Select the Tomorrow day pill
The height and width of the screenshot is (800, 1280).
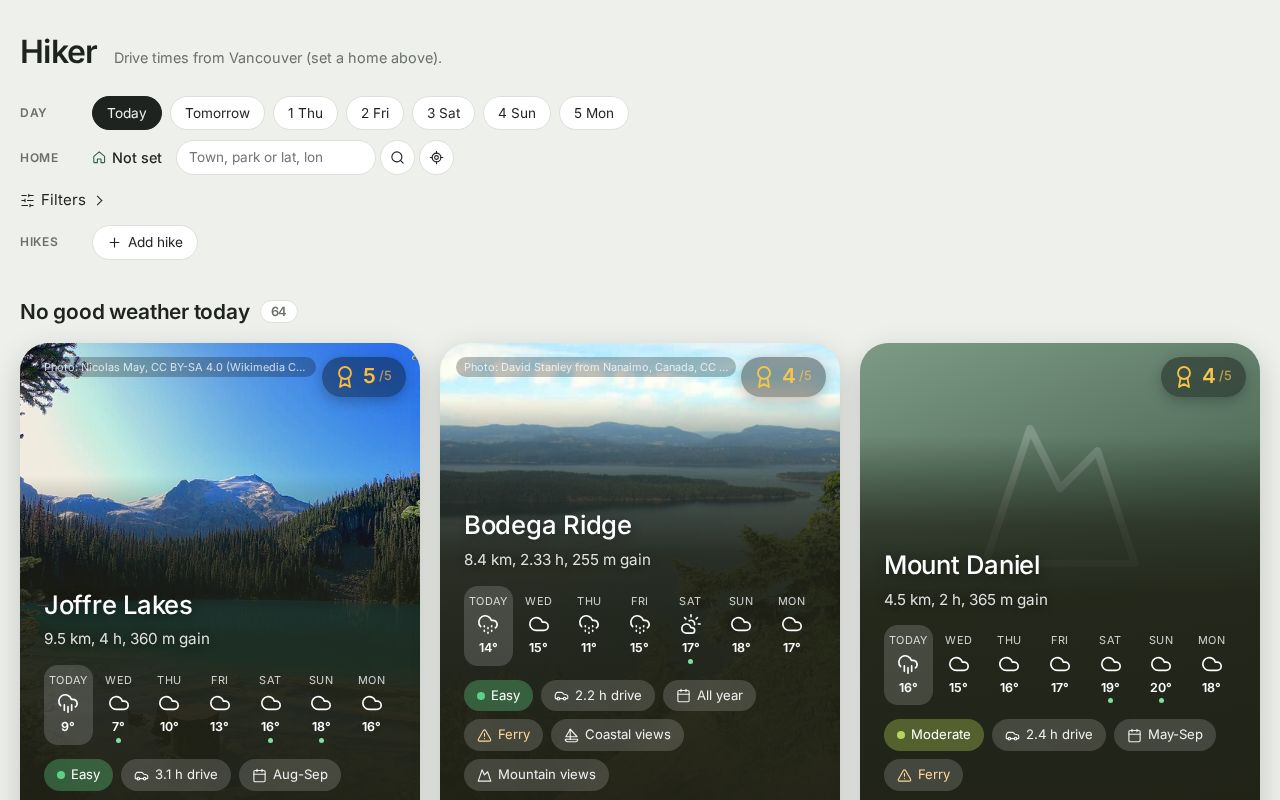tap(217, 113)
